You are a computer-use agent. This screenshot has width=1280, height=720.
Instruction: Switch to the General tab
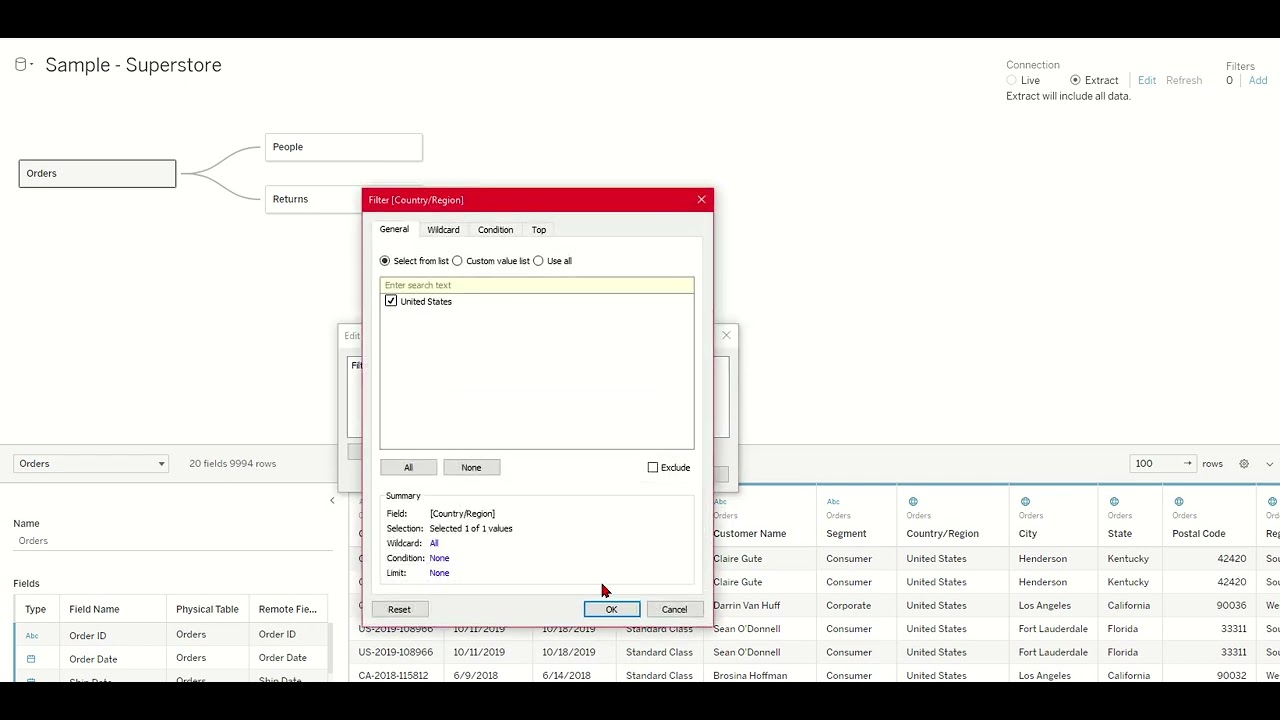394,230
